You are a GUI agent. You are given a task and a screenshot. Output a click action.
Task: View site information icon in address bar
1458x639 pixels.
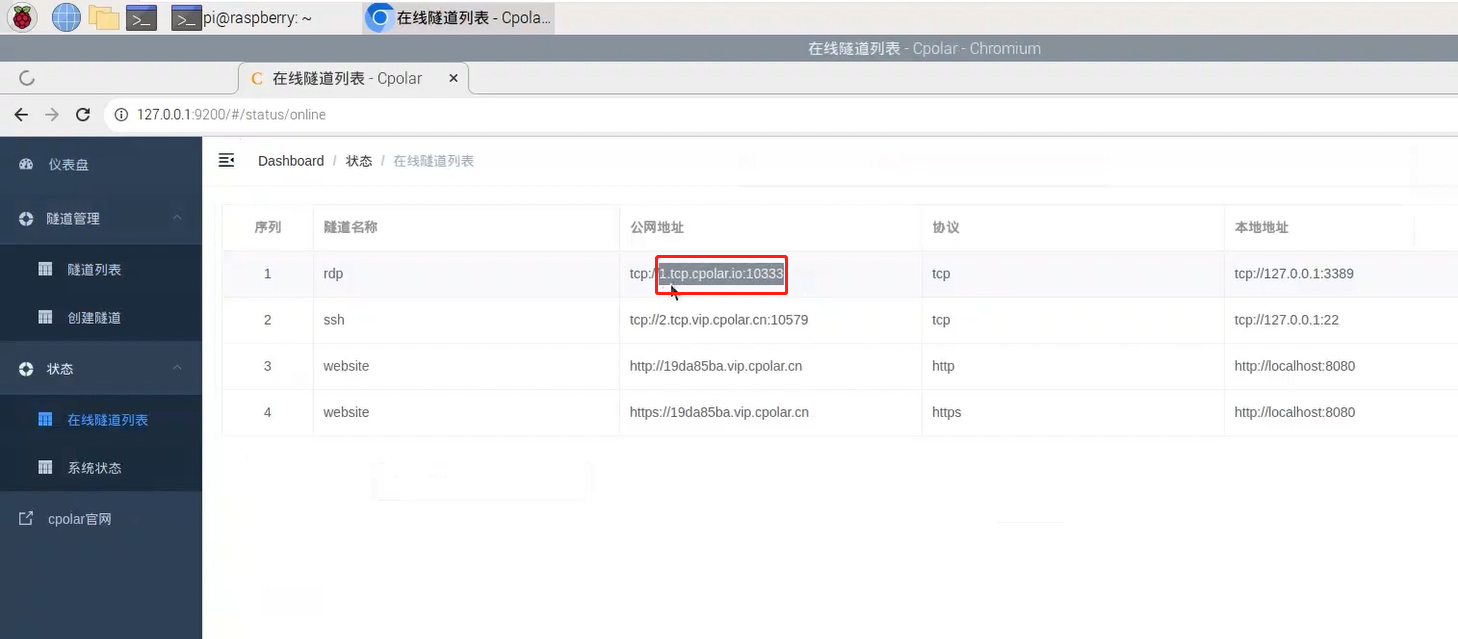(121, 115)
